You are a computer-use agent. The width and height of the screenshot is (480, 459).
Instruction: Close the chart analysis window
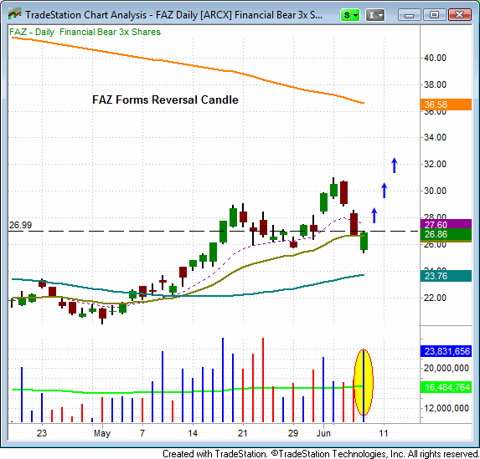tap(460, 15)
